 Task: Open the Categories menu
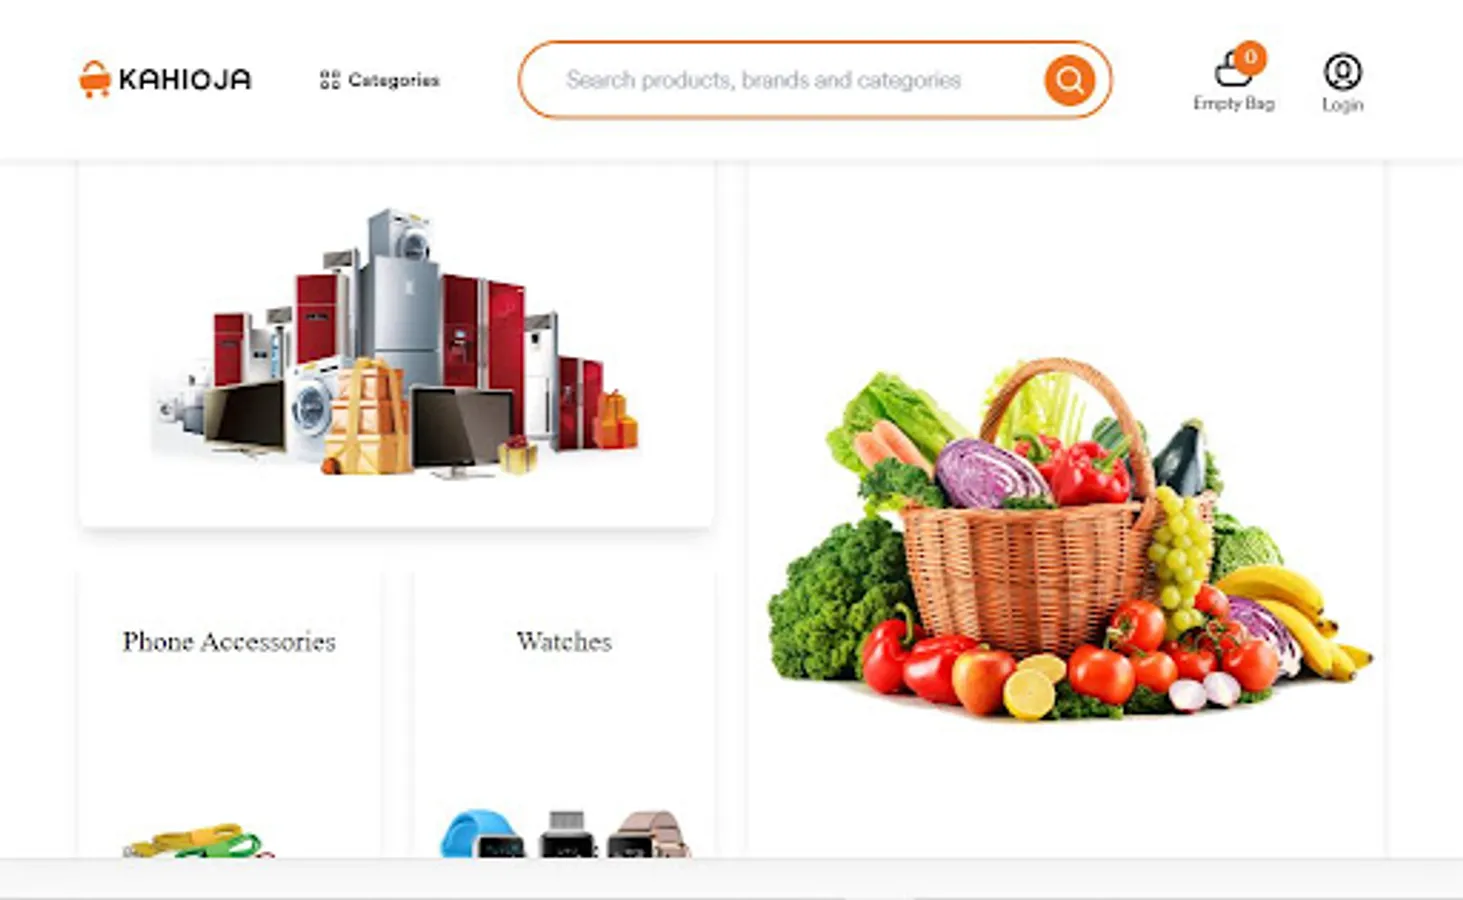click(x=380, y=80)
